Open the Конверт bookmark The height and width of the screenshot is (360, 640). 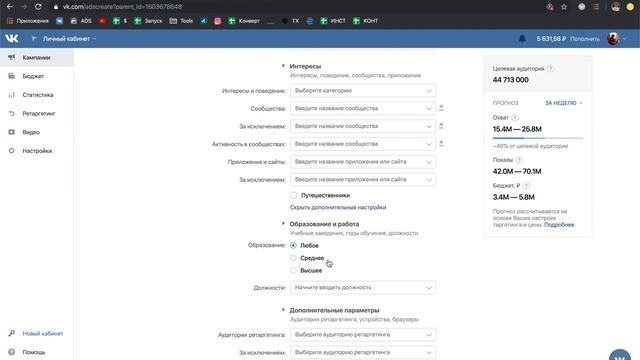point(244,21)
